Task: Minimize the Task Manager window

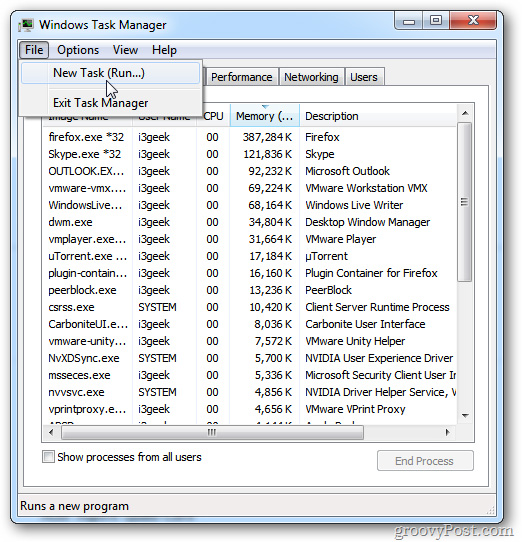Action: tap(409, 21)
